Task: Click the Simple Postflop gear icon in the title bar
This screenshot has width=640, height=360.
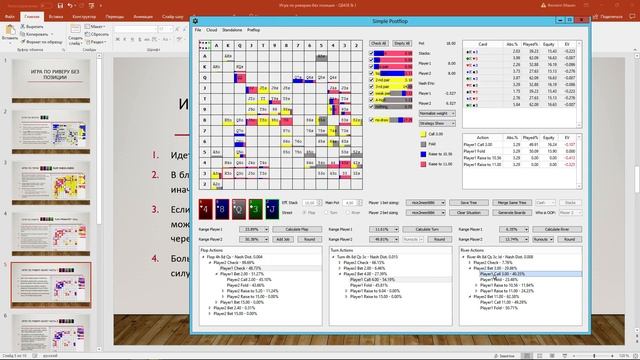Action: 196,21
